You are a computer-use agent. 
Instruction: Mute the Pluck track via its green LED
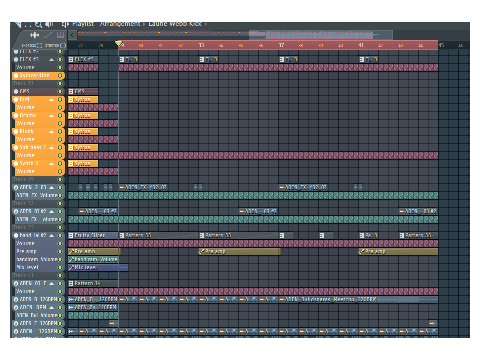pyautogui.click(x=60, y=131)
